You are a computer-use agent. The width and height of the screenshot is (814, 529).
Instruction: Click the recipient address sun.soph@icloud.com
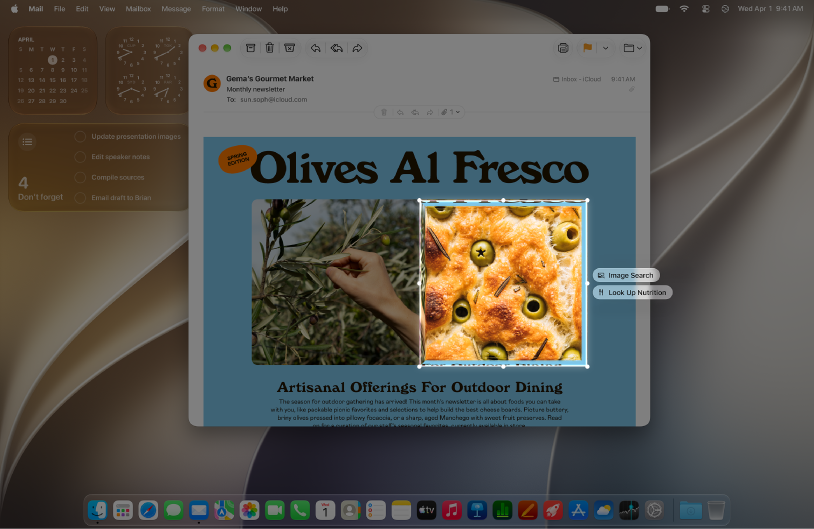click(274, 99)
